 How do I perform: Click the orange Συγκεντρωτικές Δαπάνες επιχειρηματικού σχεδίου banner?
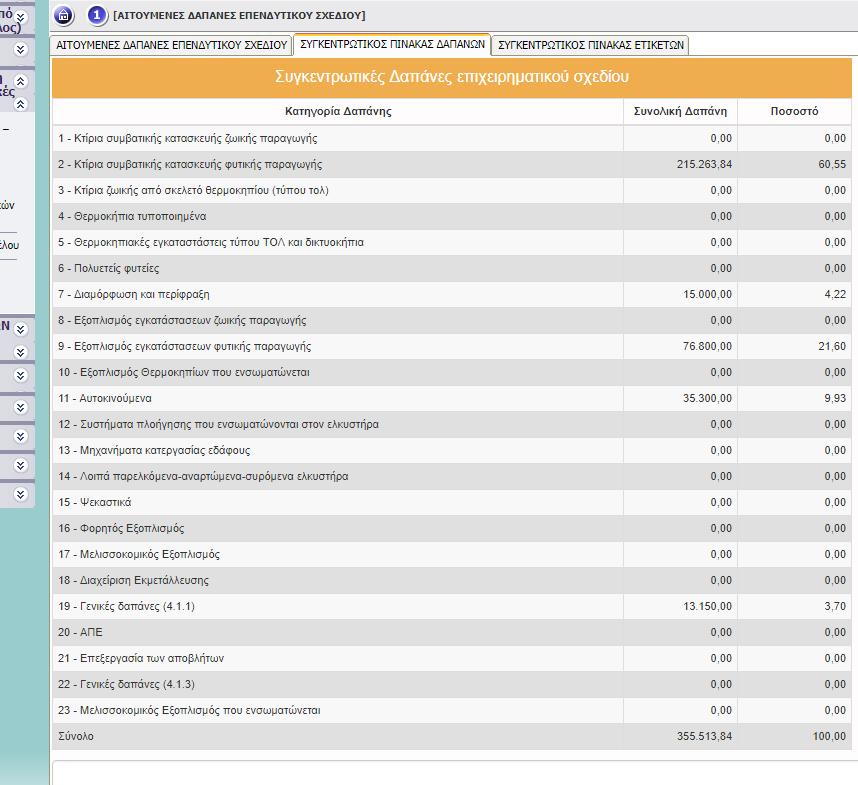click(452, 77)
